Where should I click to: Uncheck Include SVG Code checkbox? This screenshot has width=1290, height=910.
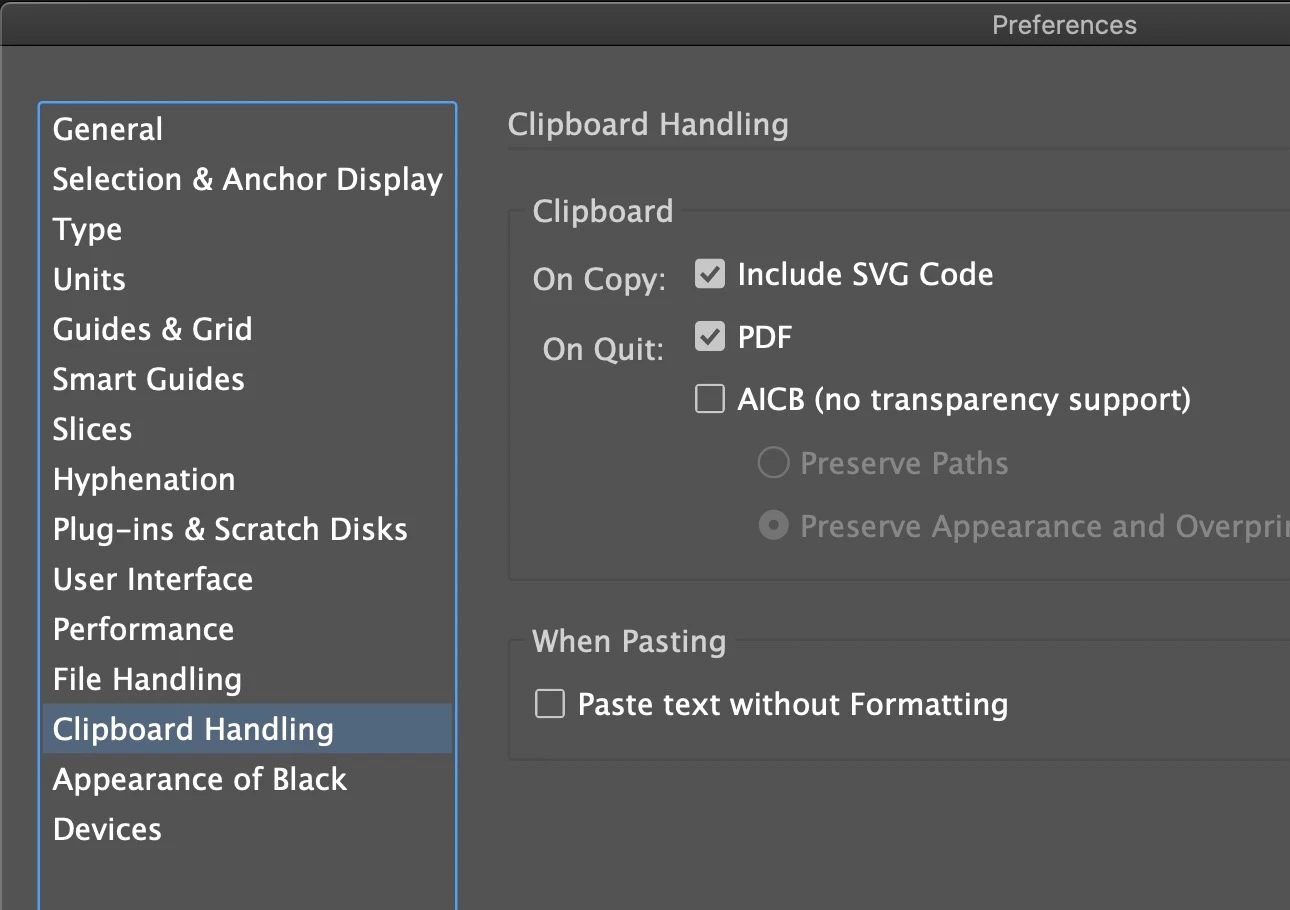[x=710, y=275]
